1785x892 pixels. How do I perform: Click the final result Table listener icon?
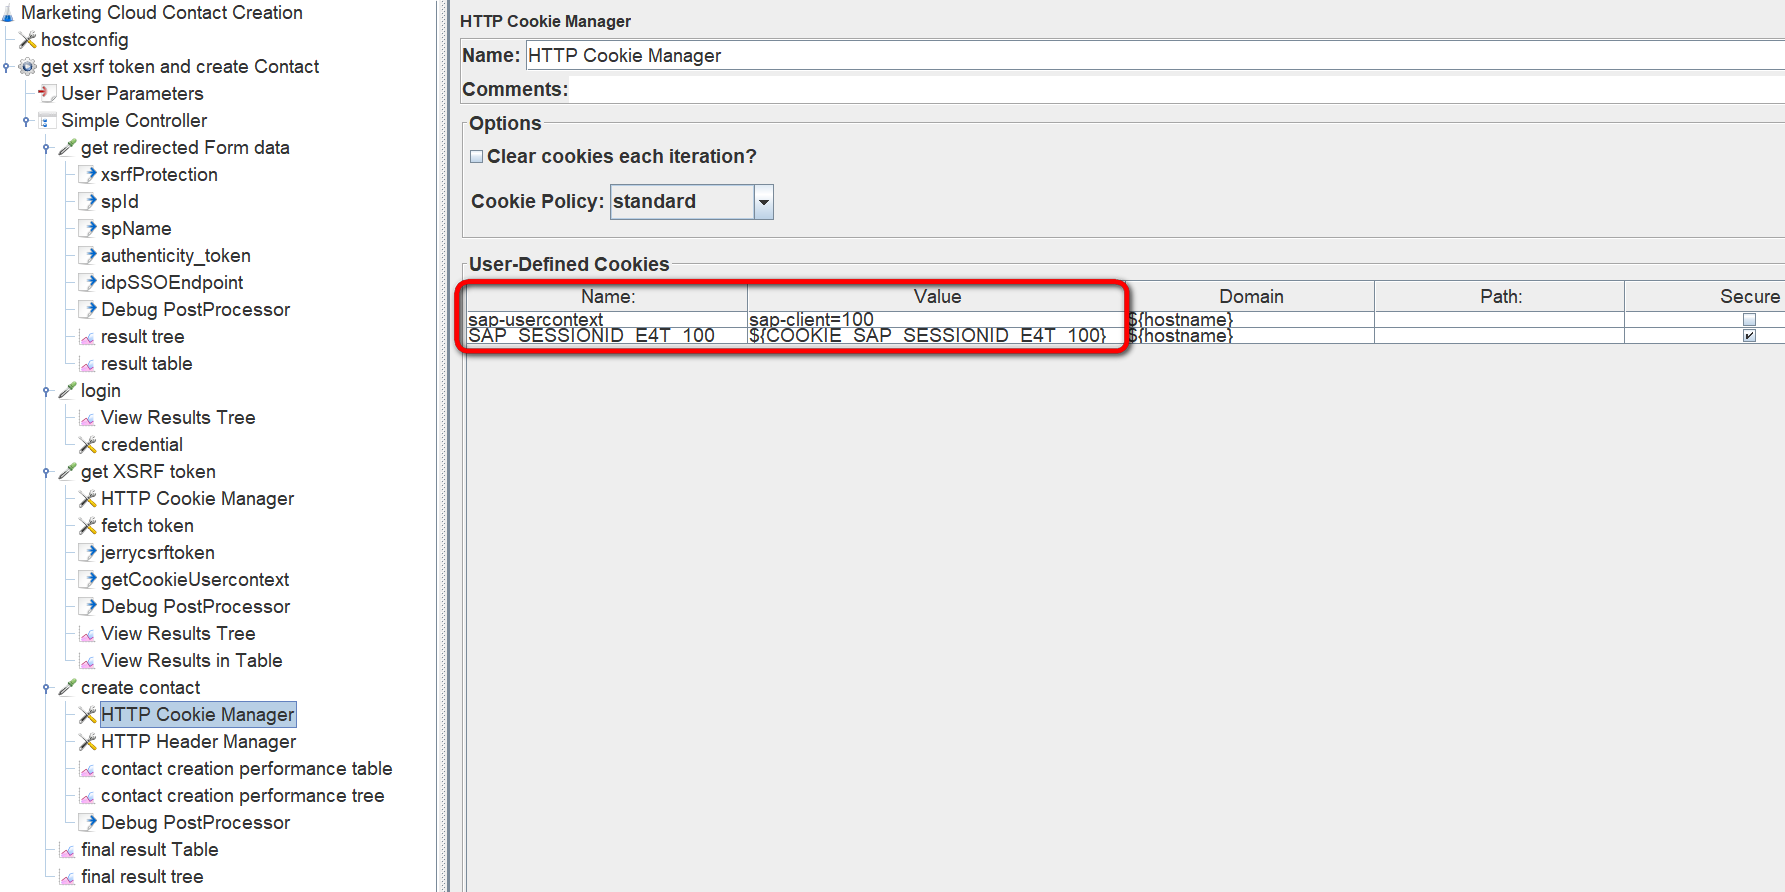(x=67, y=850)
